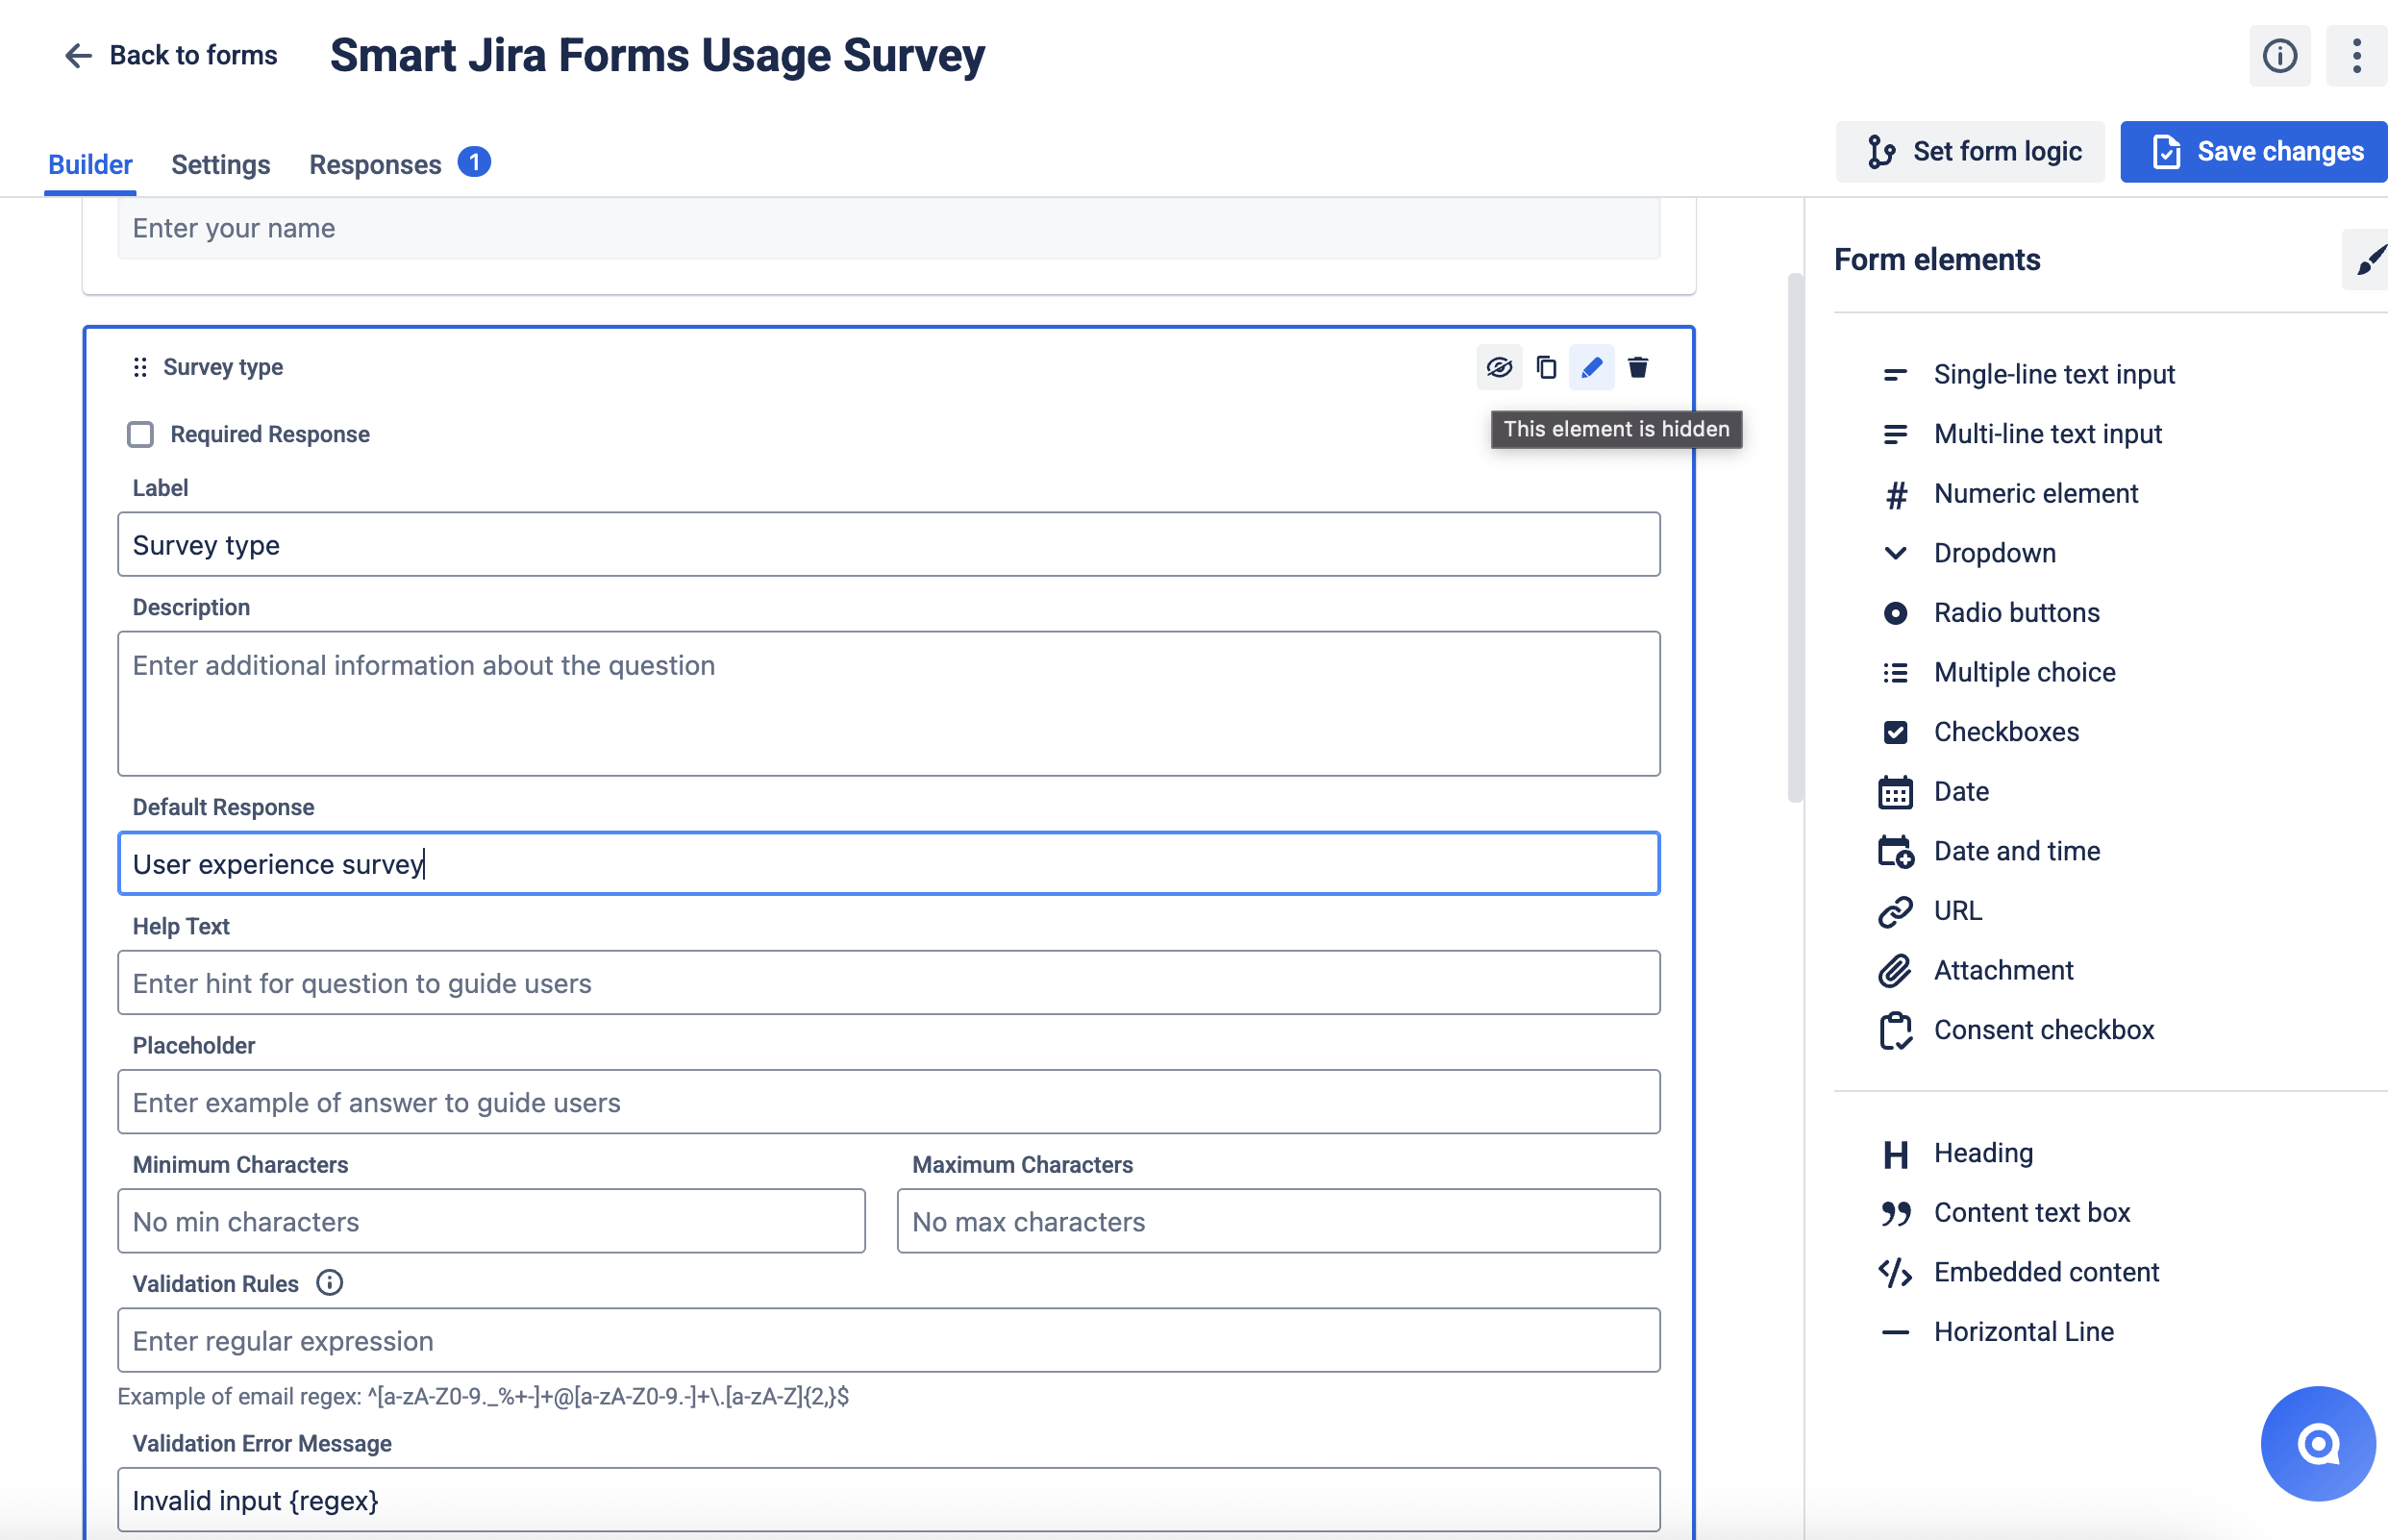This screenshot has height=1540, width=2388.
Task: Go back to forms using arrow
Action: pos(78,56)
